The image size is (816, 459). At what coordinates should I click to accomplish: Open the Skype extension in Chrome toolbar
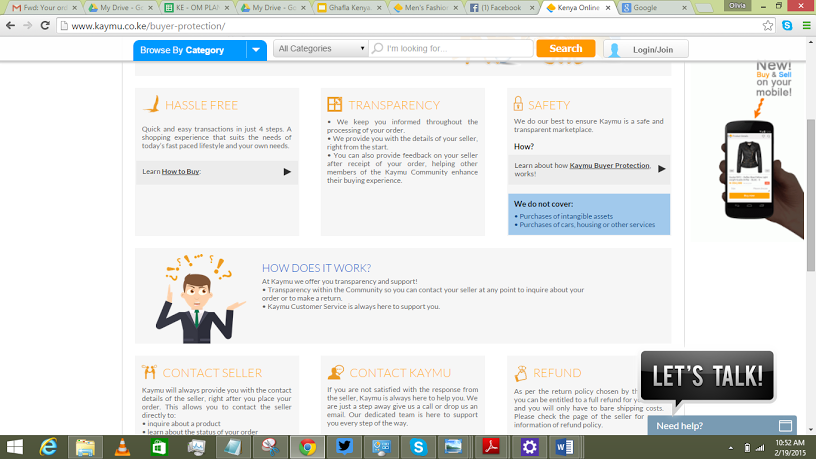pyautogui.click(x=787, y=26)
